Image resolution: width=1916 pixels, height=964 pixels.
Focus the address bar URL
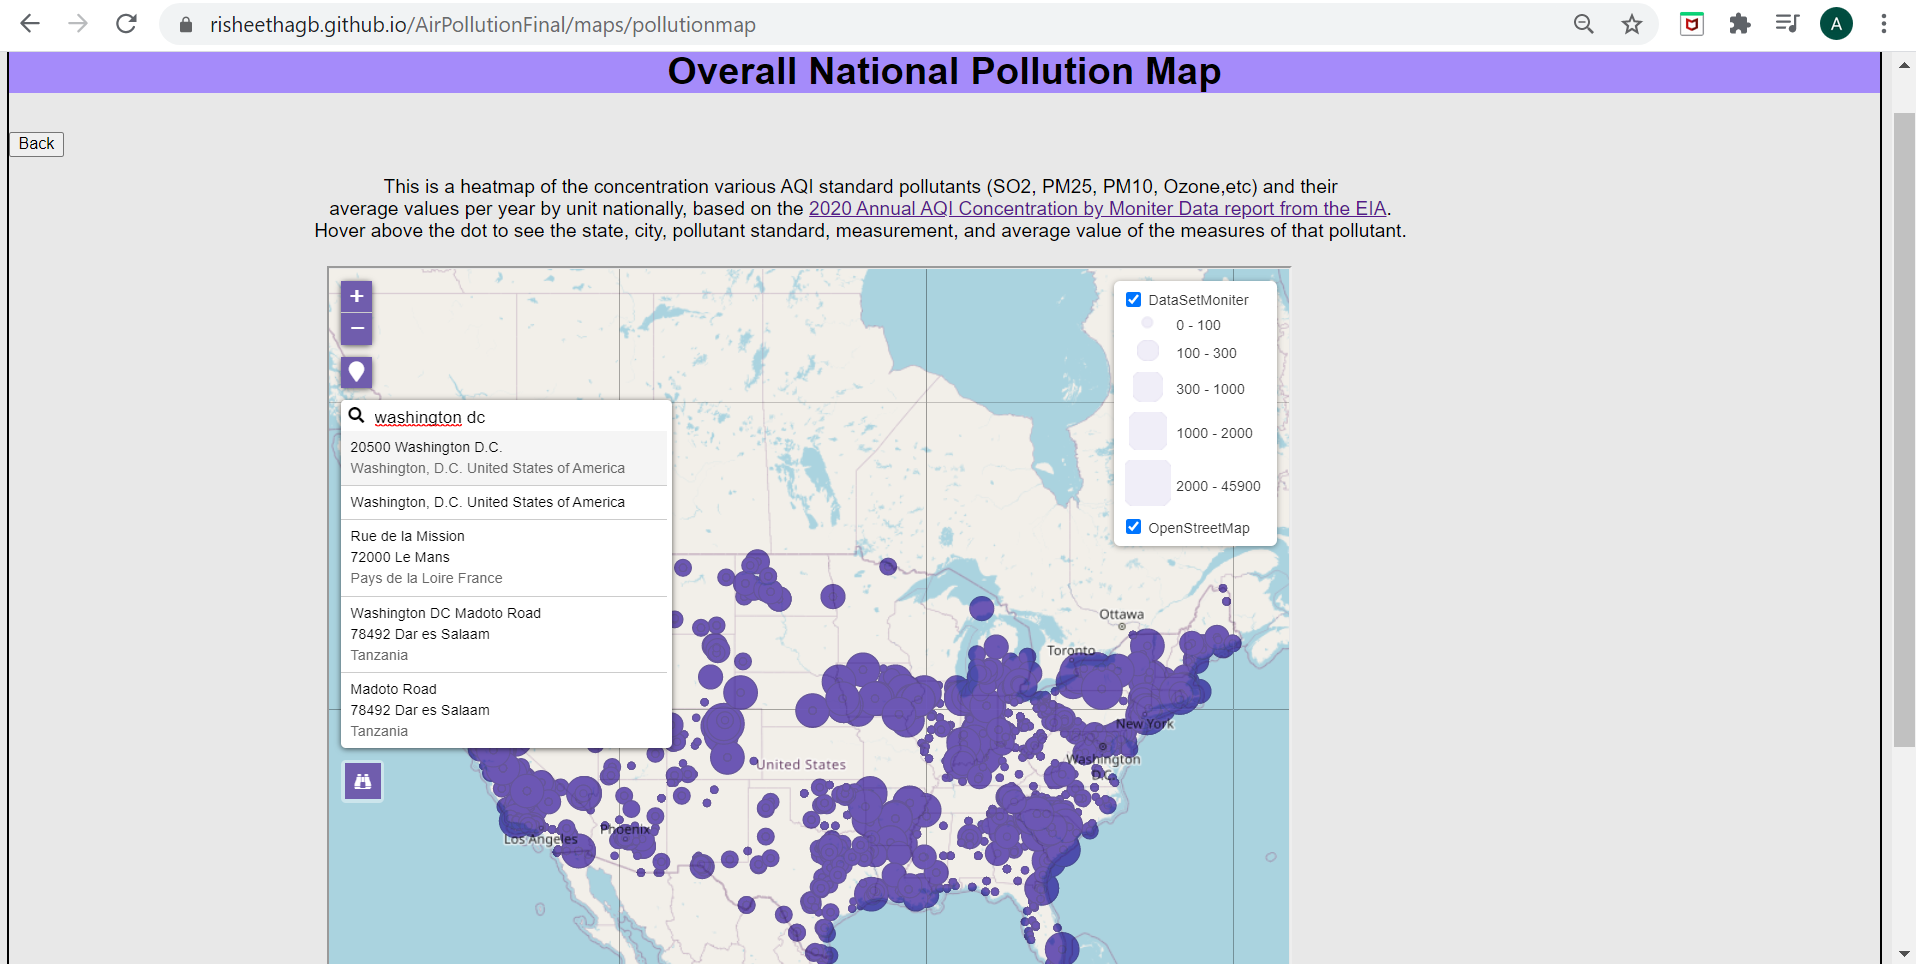[x=483, y=25]
